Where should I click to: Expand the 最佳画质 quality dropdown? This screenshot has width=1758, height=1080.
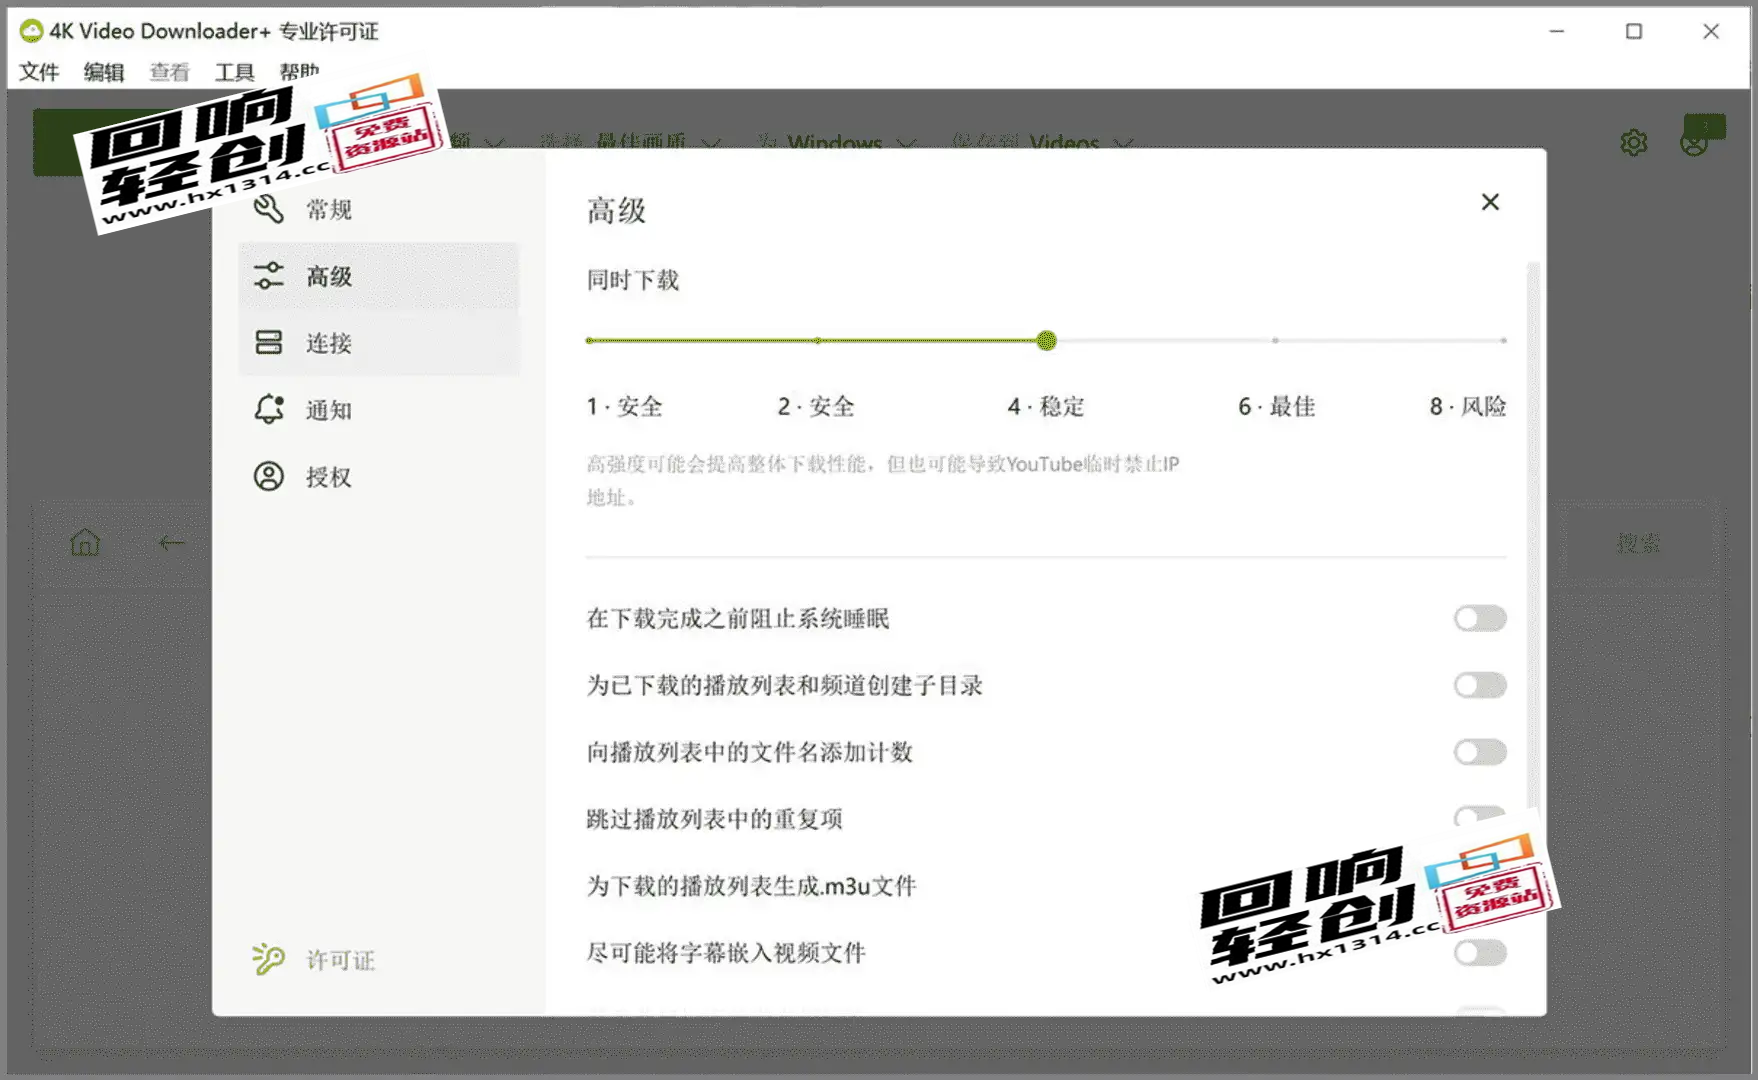(657, 141)
